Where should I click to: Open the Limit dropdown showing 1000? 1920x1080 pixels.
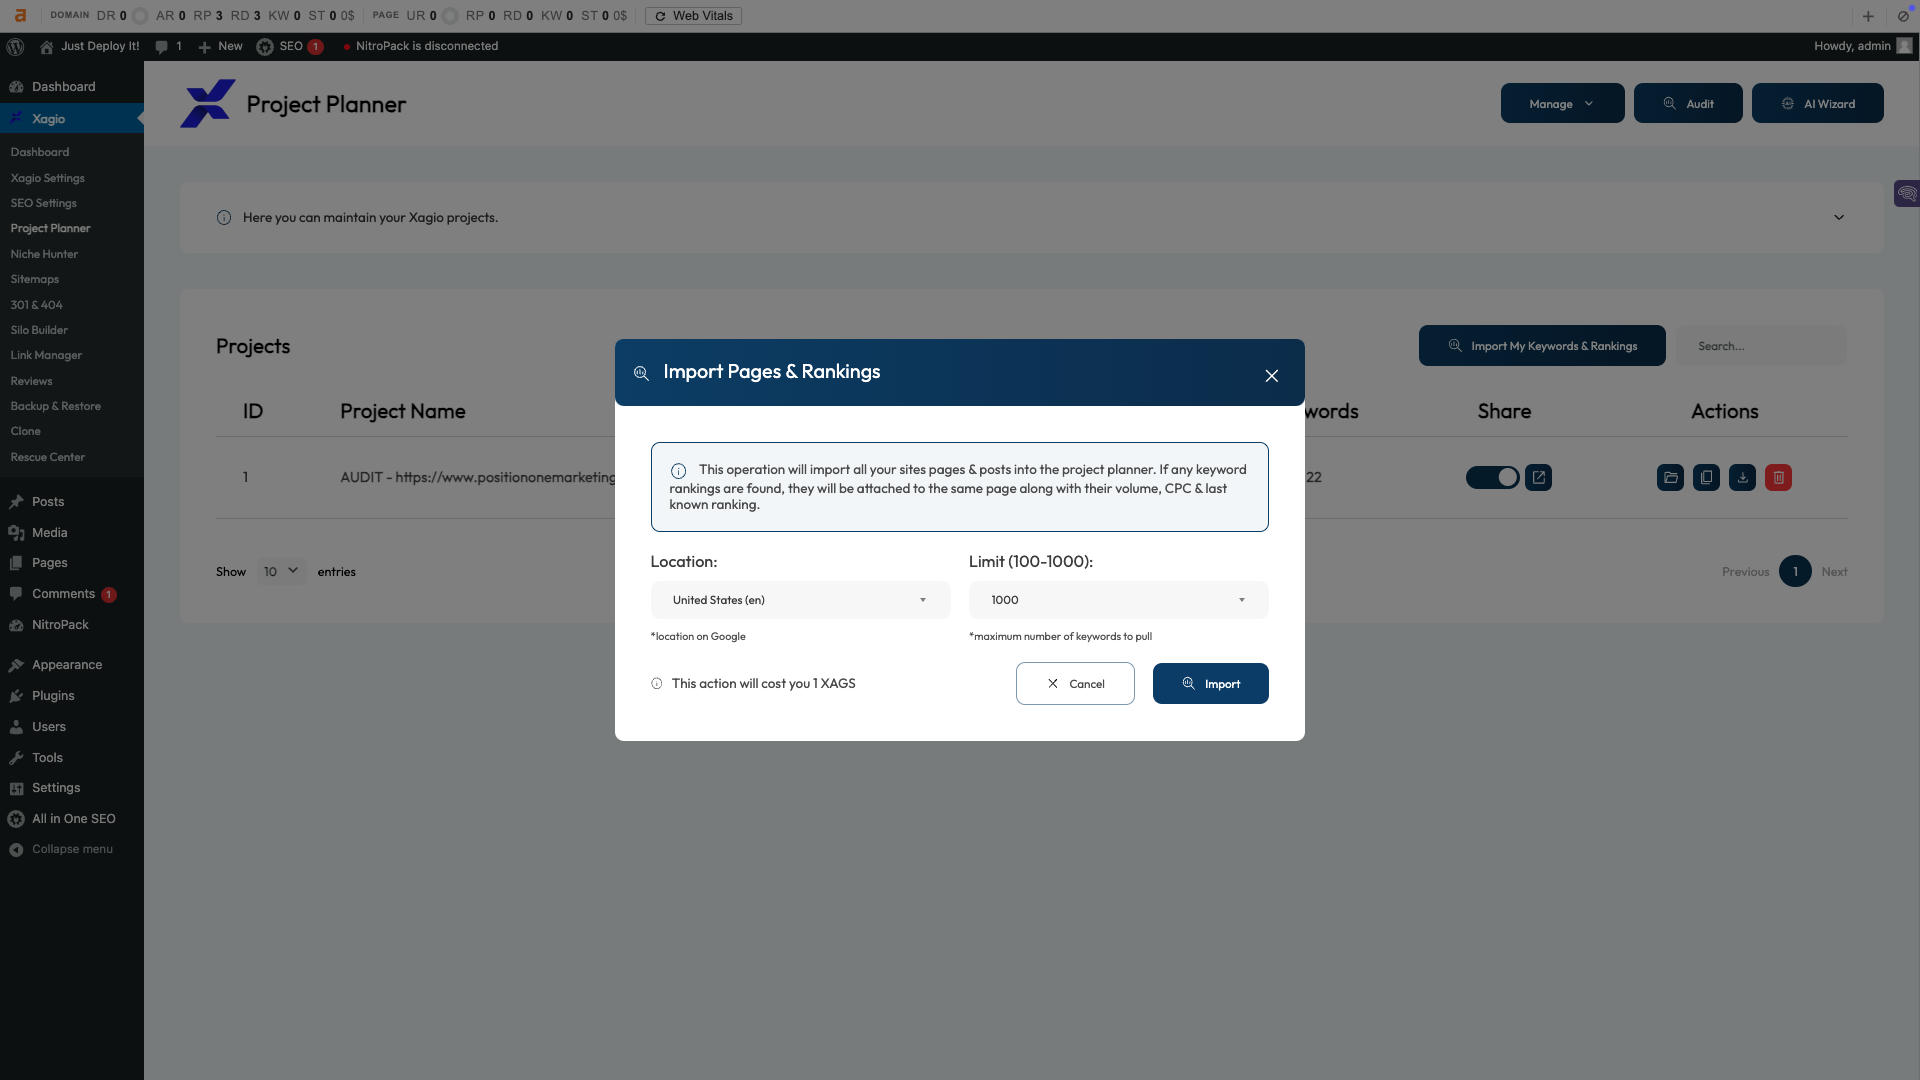1118,600
